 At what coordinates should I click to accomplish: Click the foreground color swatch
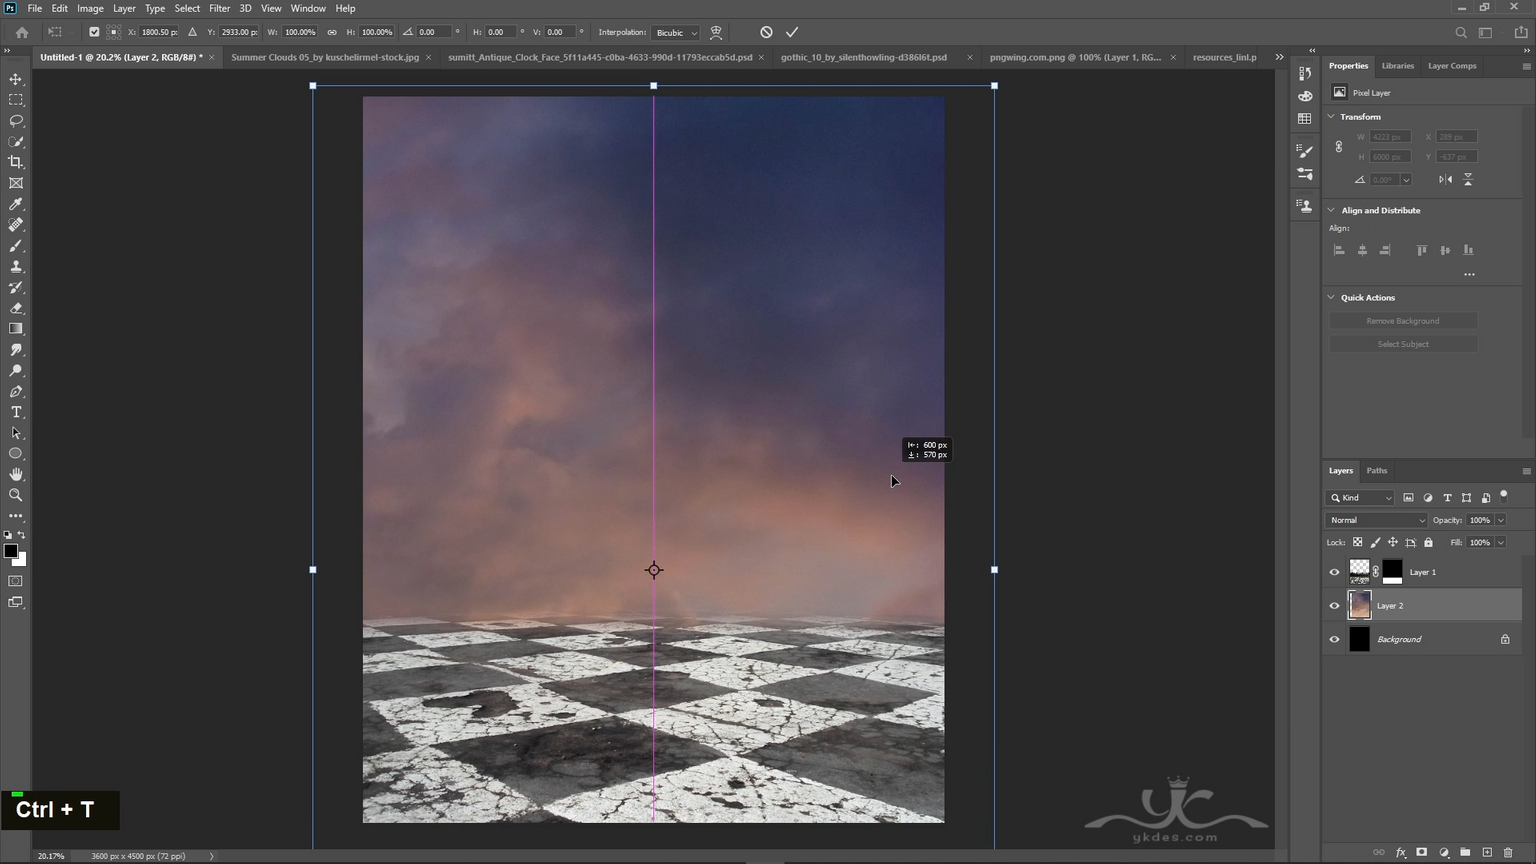click(11, 551)
